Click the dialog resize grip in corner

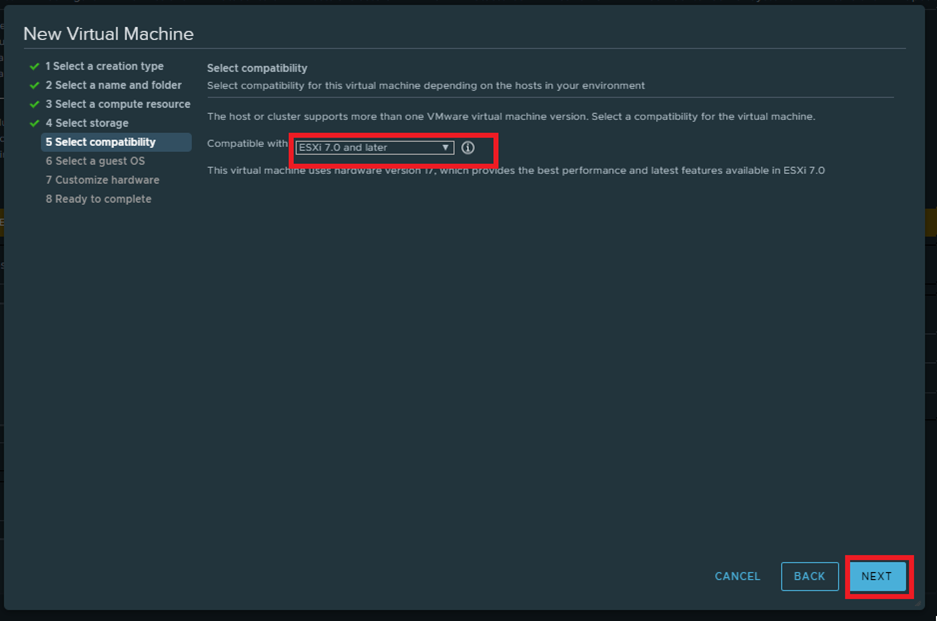(x=917, y=603)
